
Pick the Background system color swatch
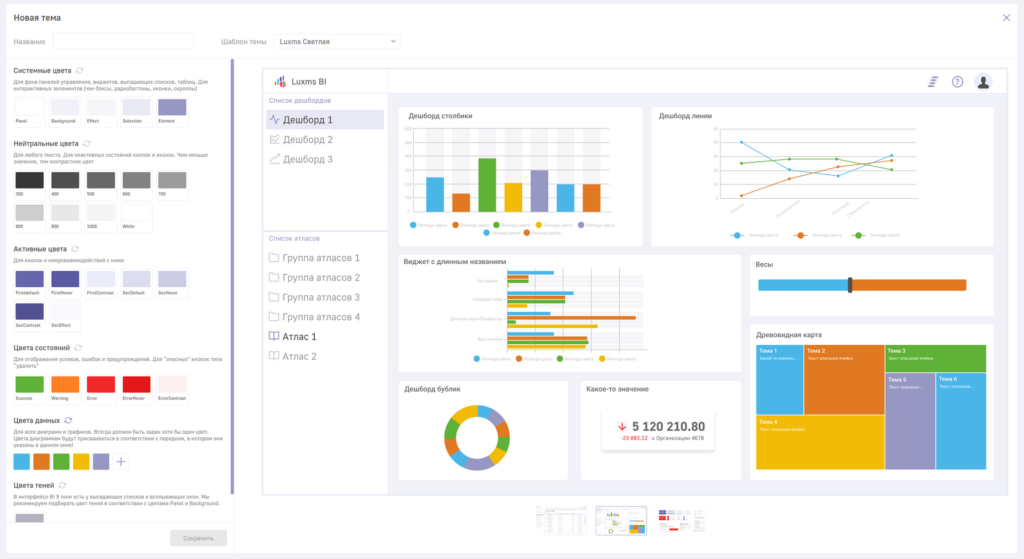click(65, 107)
